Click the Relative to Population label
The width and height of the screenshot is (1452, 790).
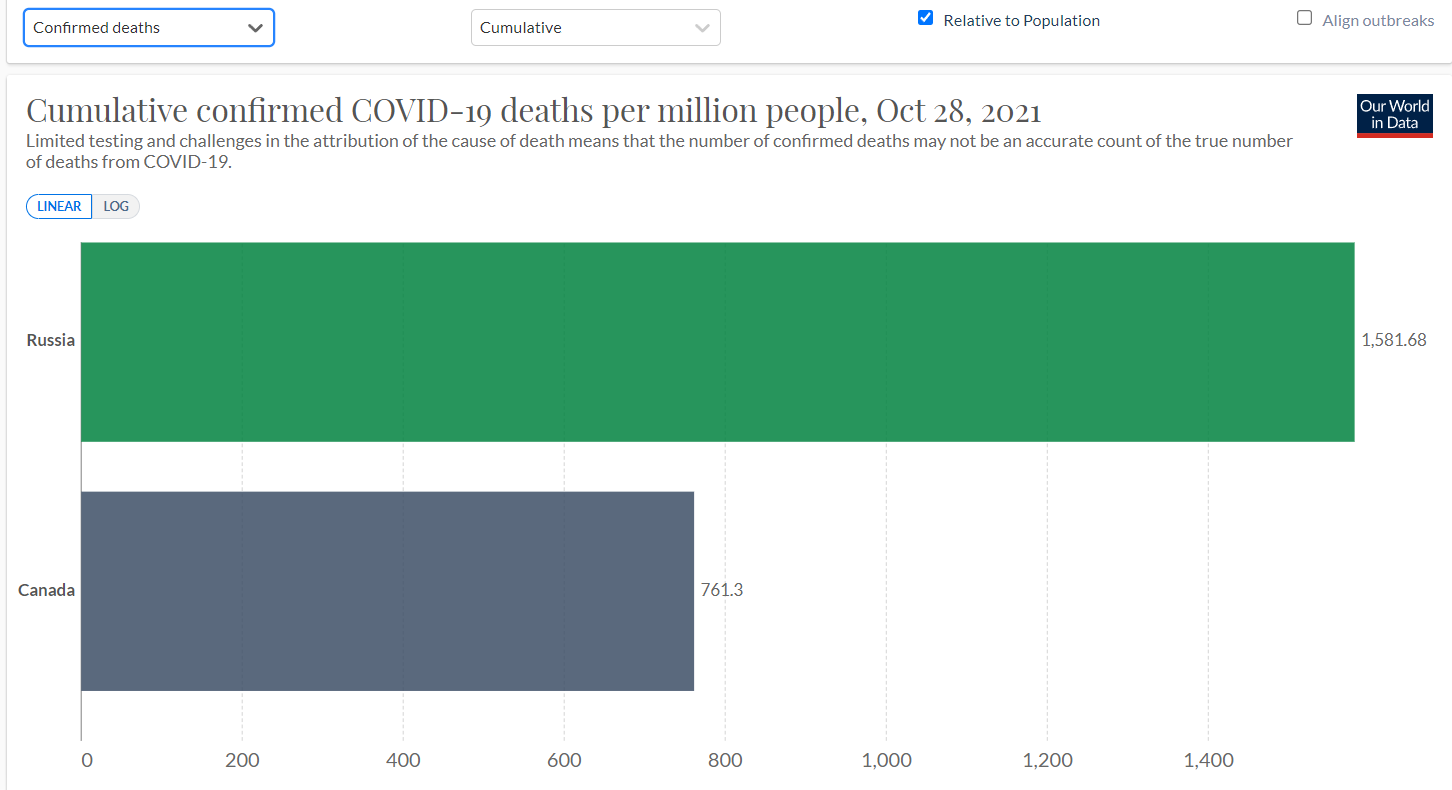coord(1021,20)
